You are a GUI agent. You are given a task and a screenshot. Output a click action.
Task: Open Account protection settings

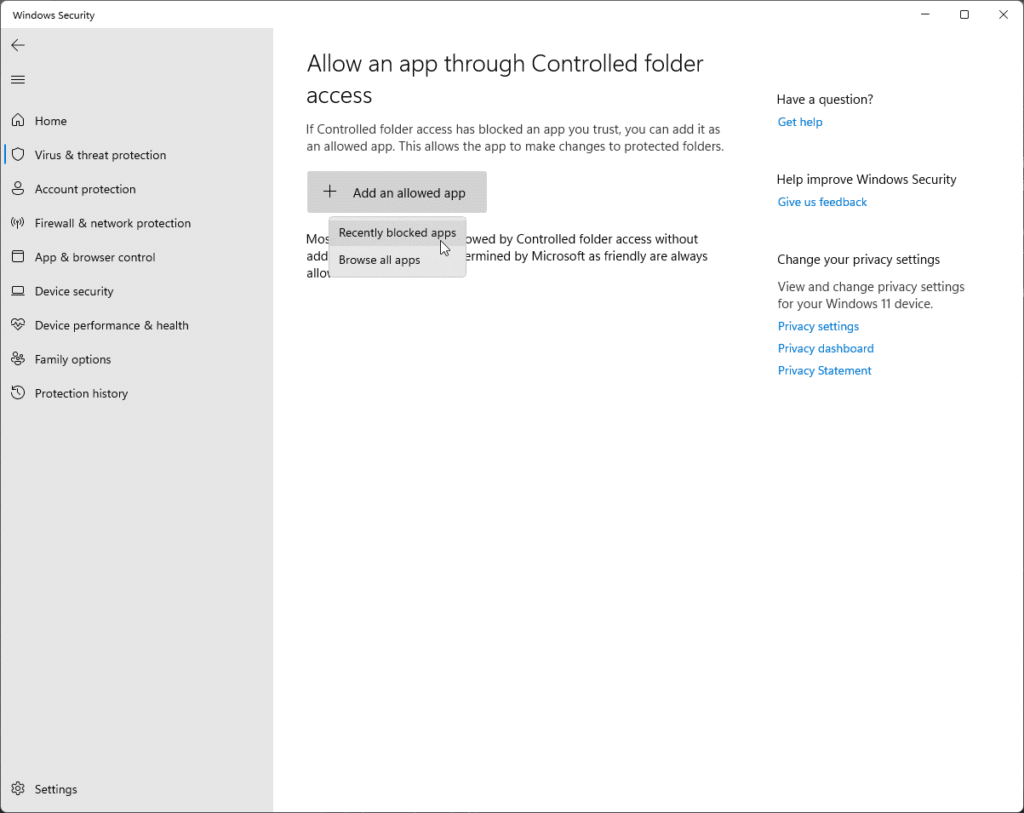coord(87,189)
